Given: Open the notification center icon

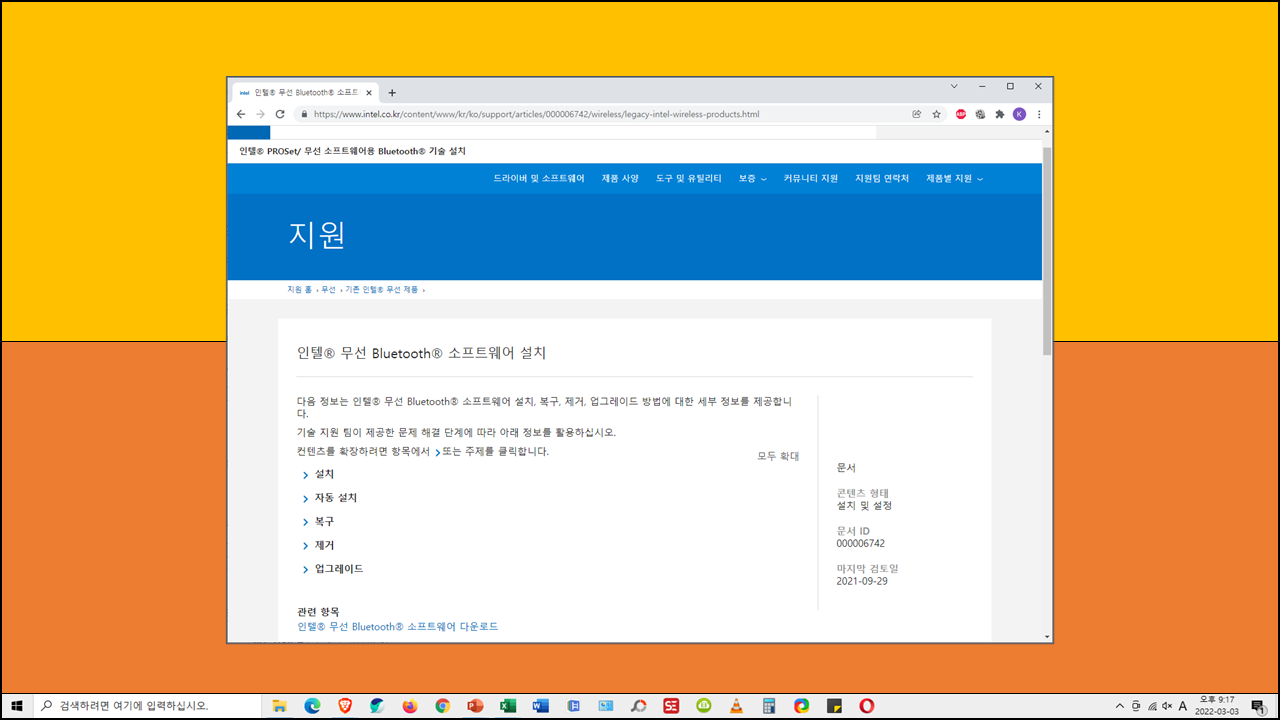Looking at the screenshot, I should coord(1259,706).
